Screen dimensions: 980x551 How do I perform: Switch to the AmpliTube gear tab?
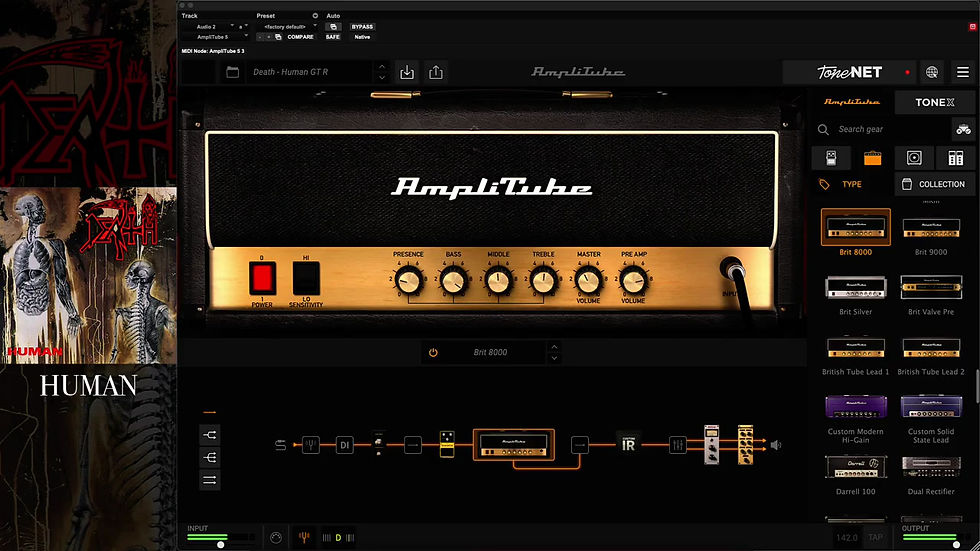(851, 102)
